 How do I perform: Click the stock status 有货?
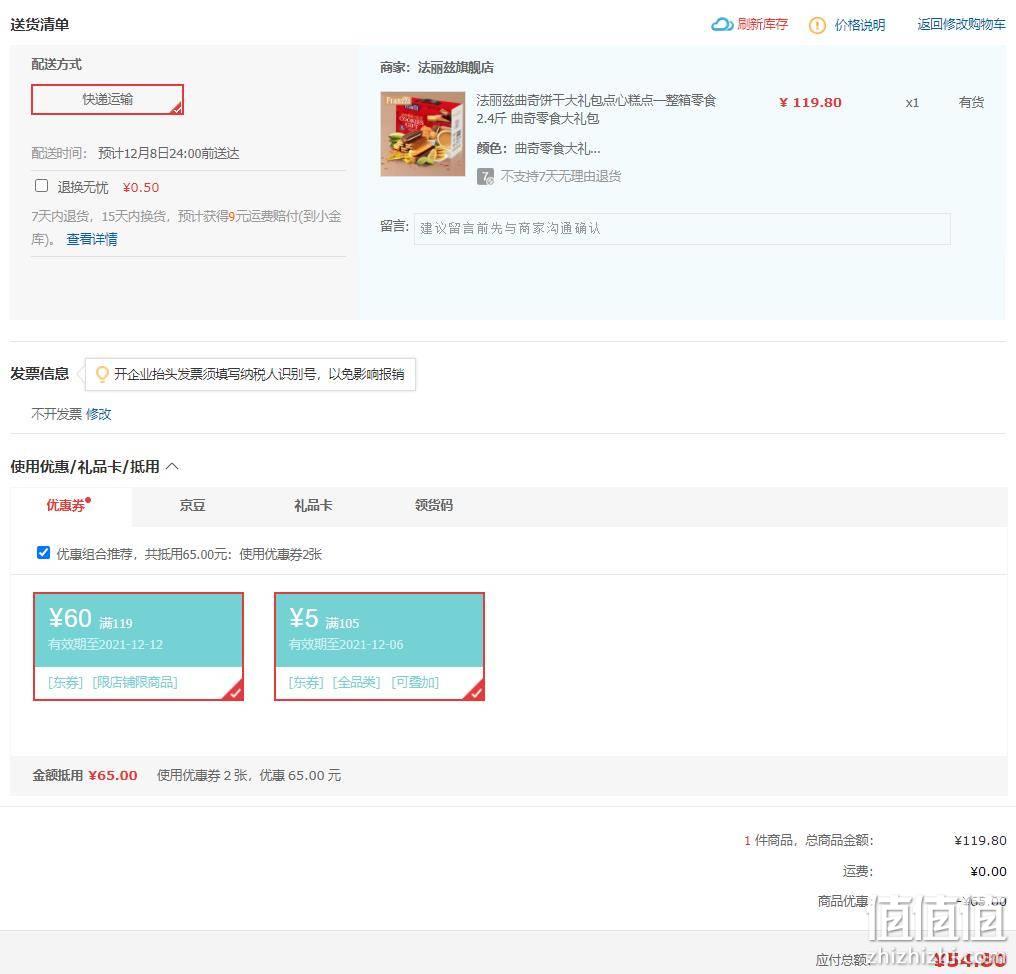point(971,102)
